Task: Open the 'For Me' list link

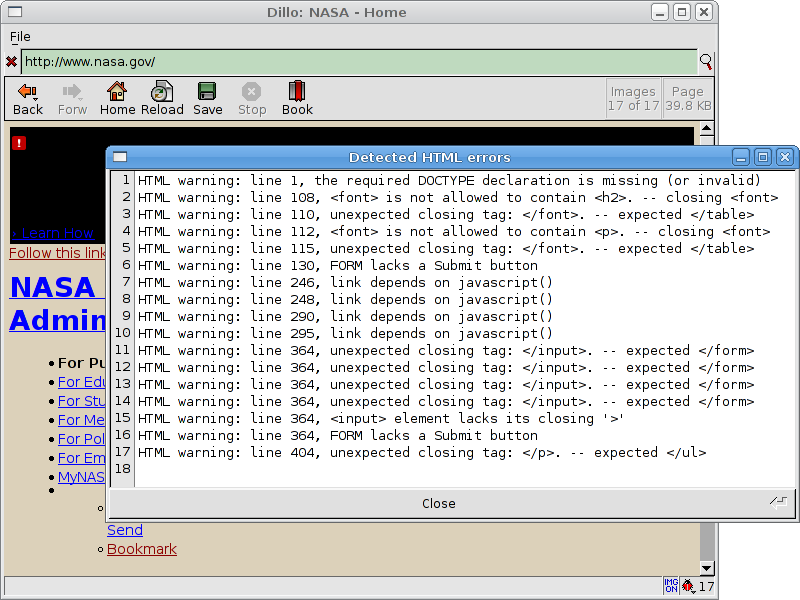Action: tap(81, 420)
